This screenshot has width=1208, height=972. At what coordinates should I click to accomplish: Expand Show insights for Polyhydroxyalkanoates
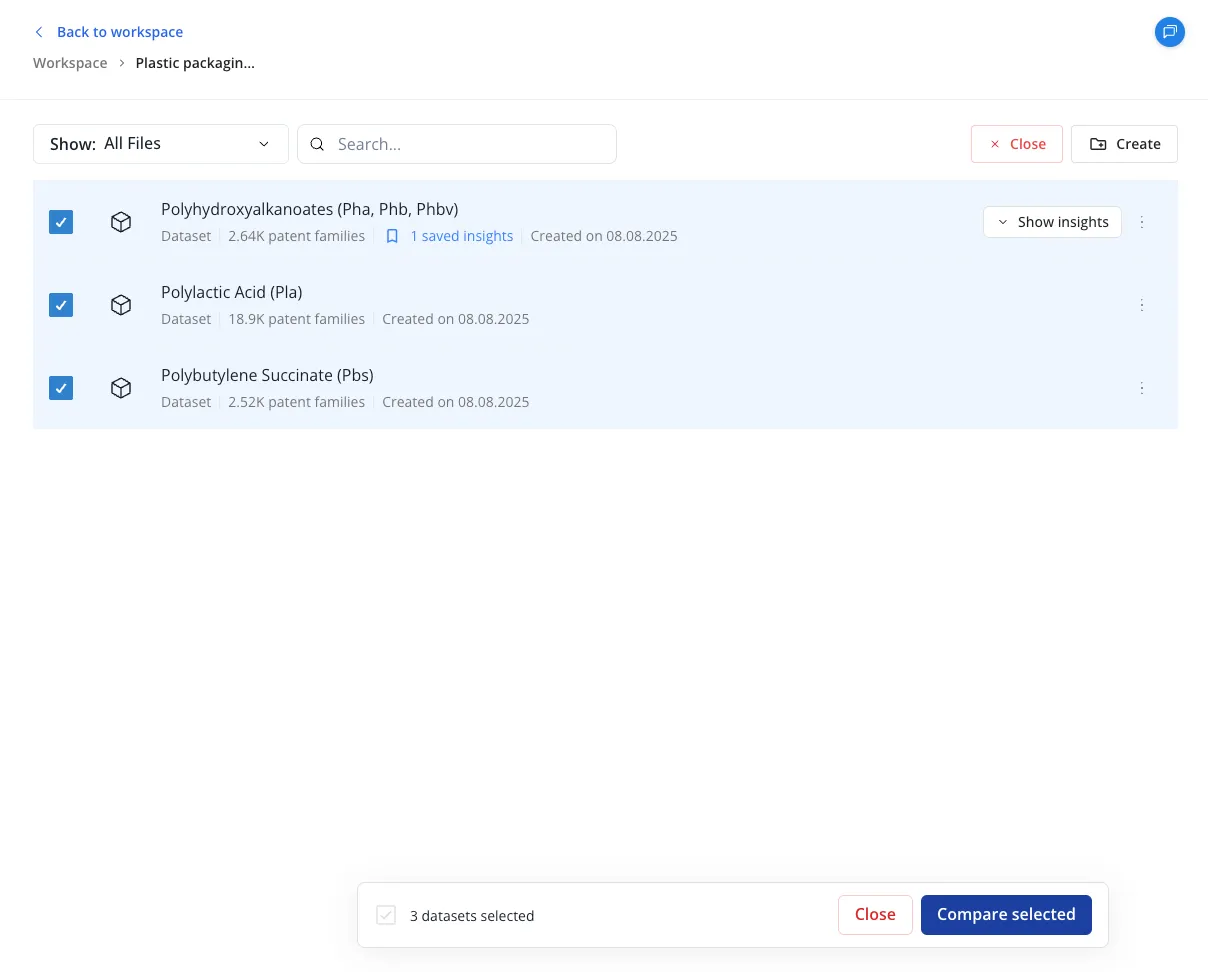(1052, 222)
